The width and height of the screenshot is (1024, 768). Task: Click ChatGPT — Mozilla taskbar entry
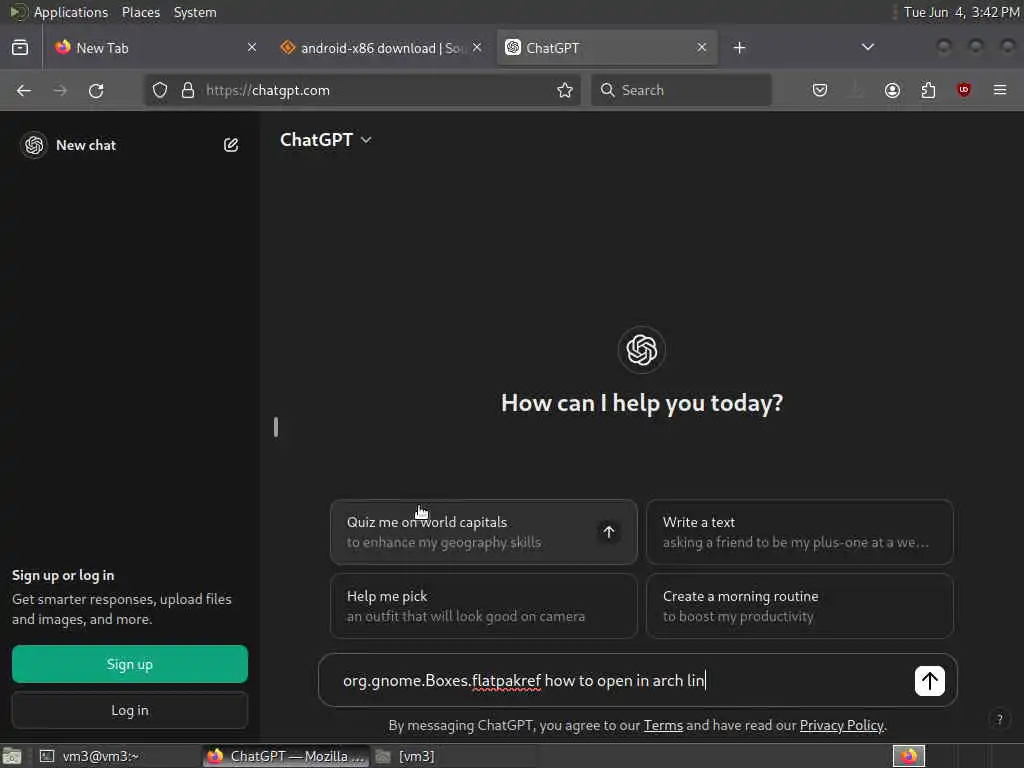[x=285, y=756]
